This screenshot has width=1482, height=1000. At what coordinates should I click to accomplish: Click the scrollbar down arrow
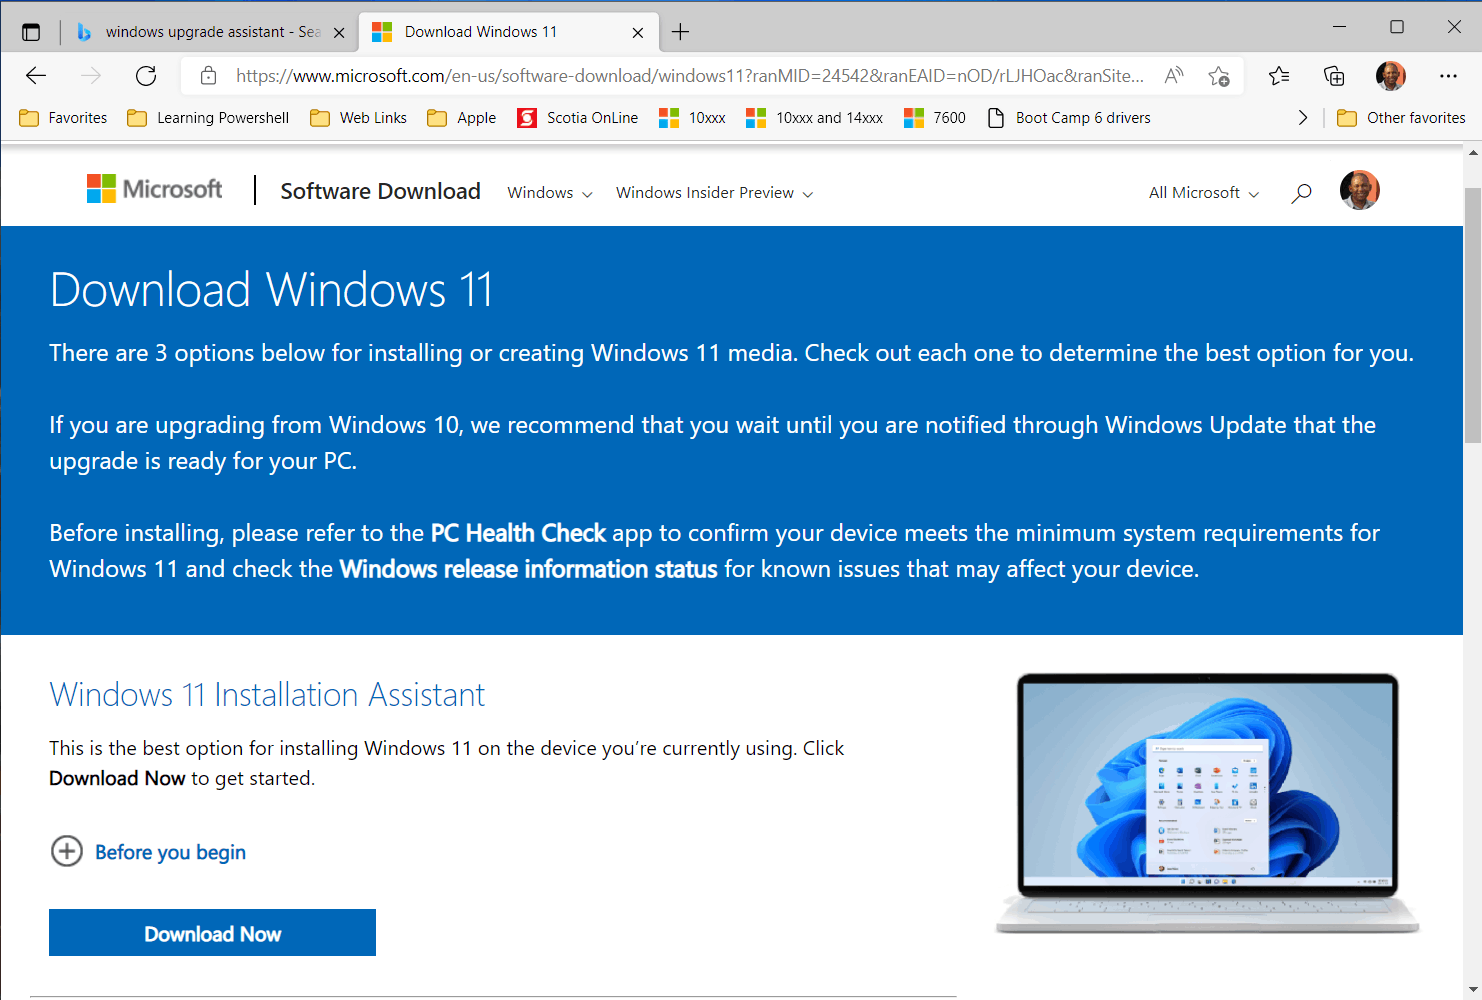coord(1472,990)
